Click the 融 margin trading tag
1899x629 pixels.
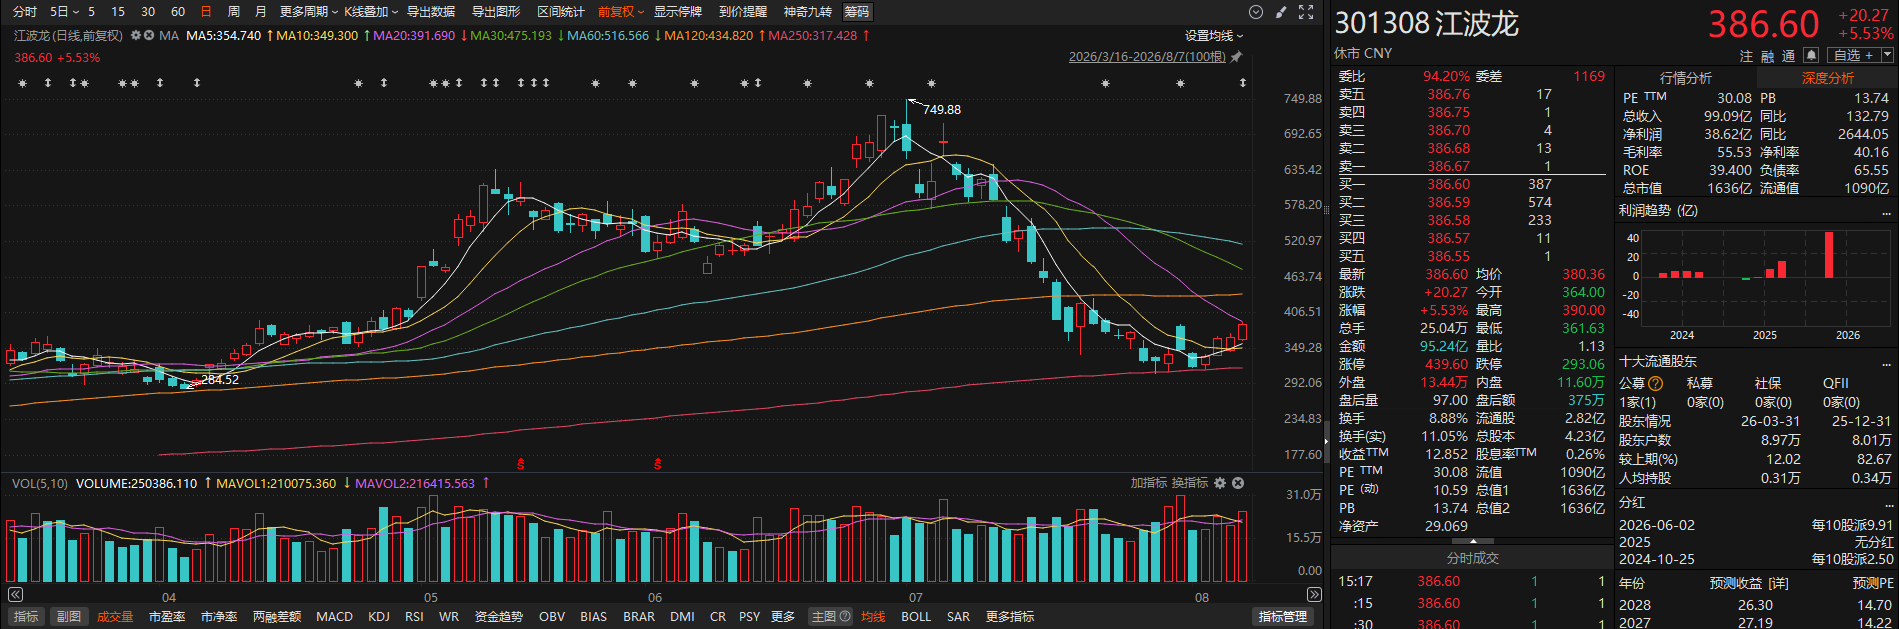[x=1767, y=56]
